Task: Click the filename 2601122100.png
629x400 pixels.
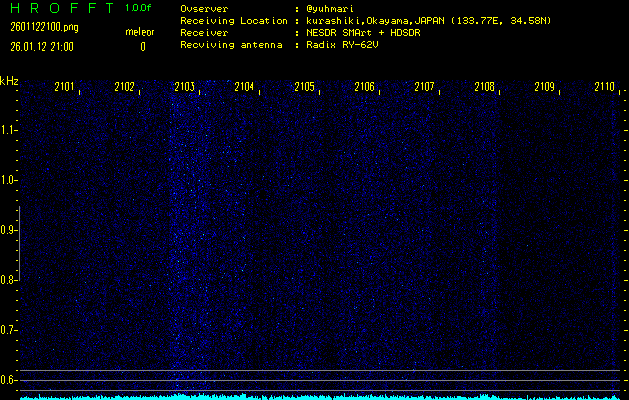Action: click(x=44, y=27)
